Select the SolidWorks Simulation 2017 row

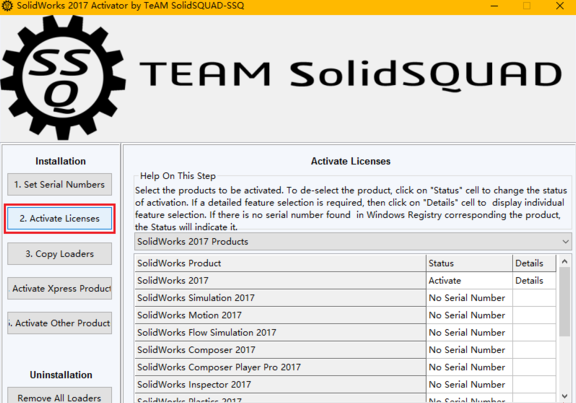pyautogui.click(x=280, y=298)
